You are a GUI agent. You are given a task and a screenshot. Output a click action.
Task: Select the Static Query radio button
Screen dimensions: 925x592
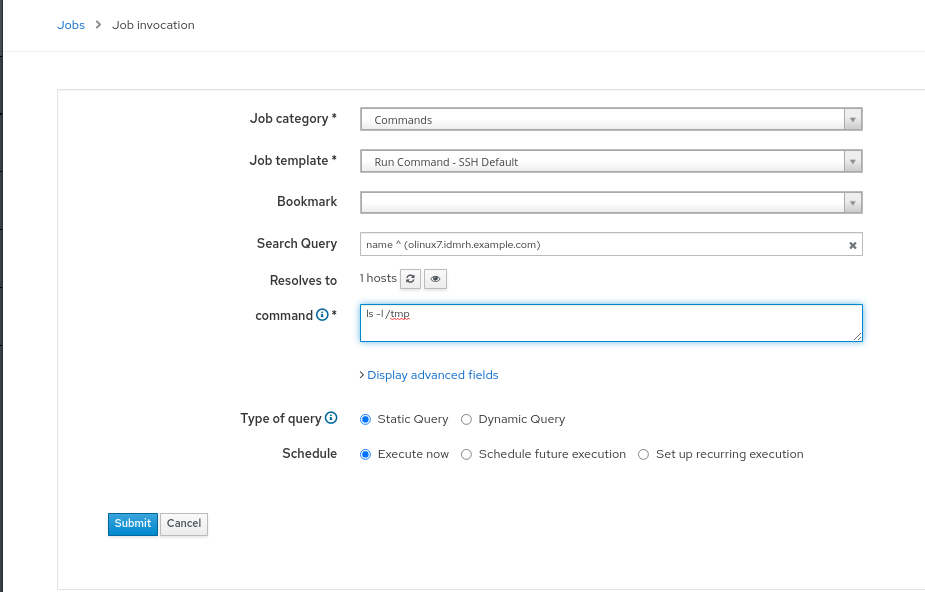(365, 419)
